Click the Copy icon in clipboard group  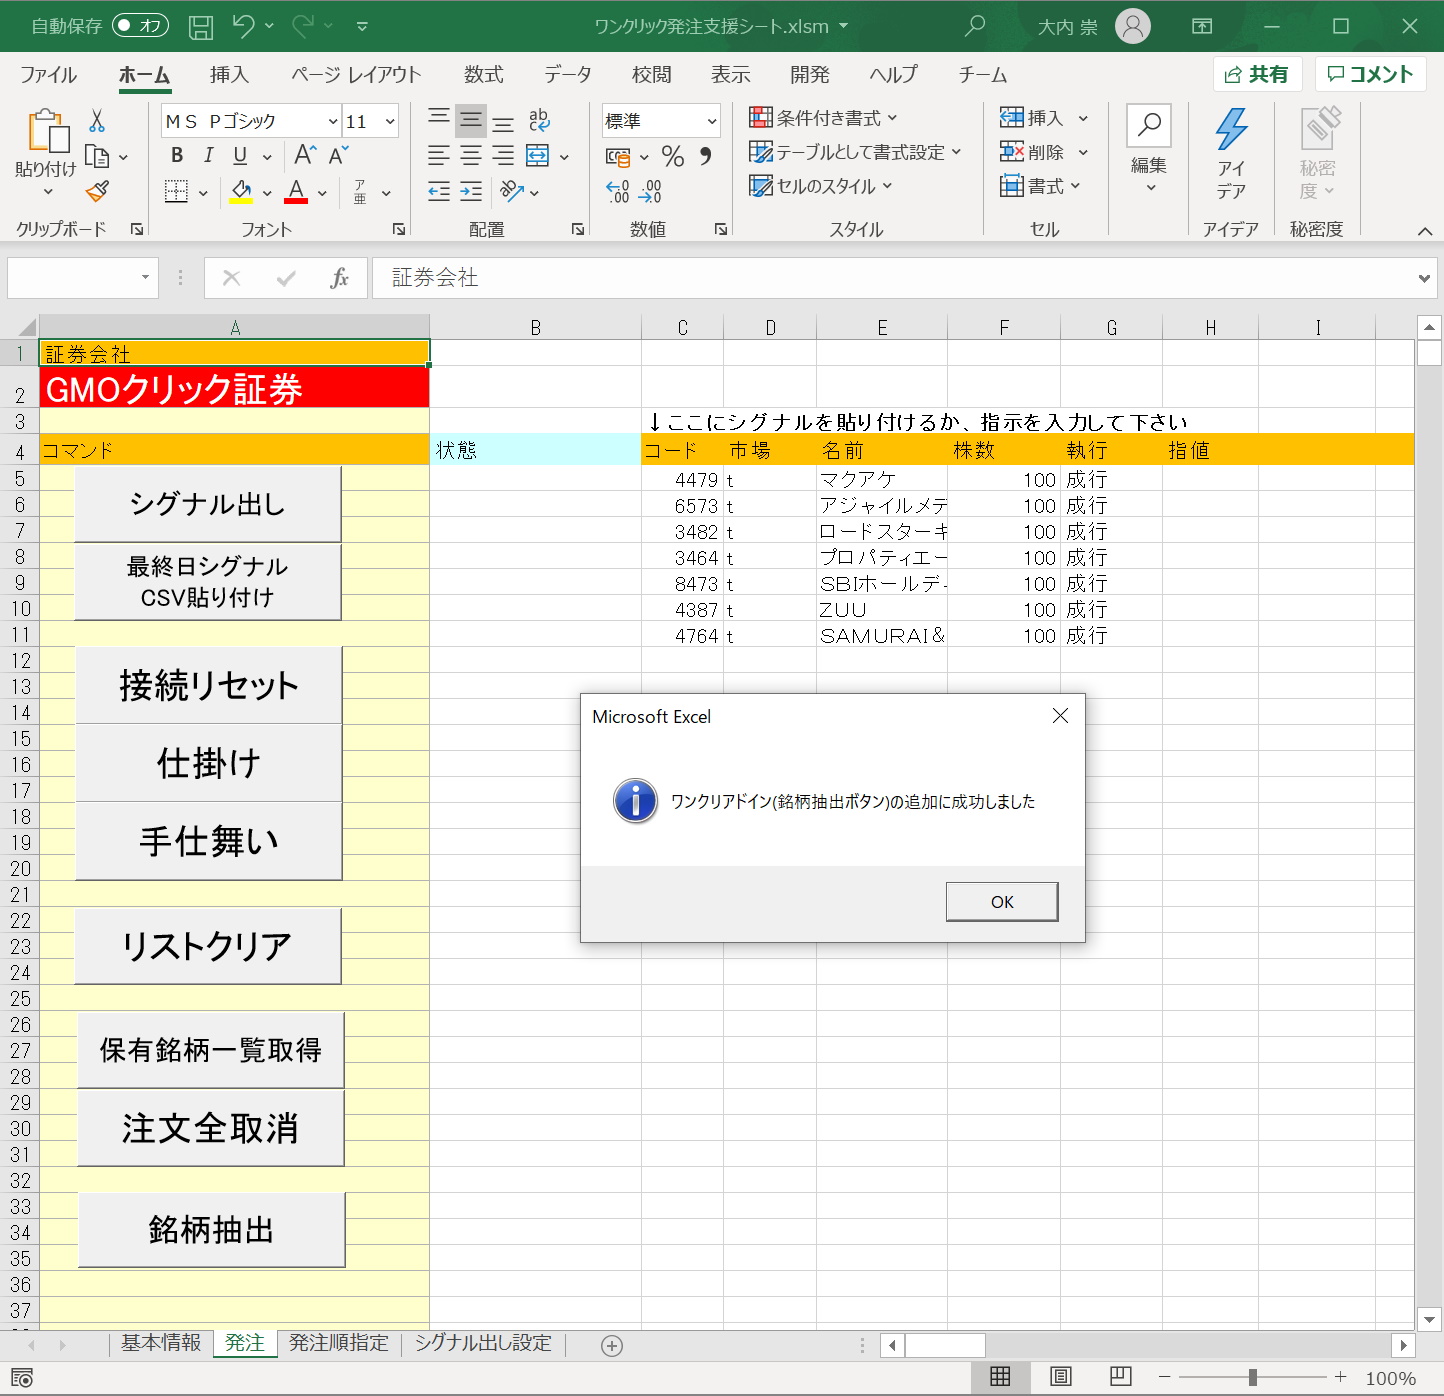click(97, 157)
